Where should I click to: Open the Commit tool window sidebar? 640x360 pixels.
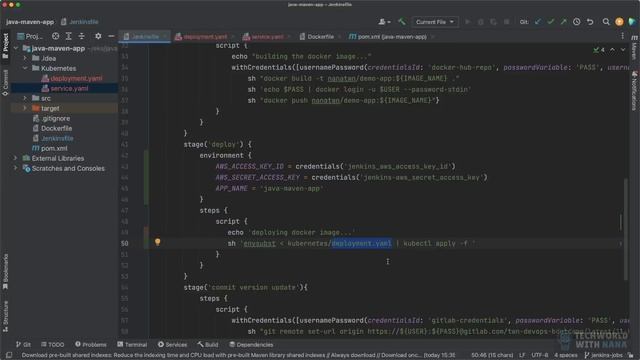(x=5, y=83)
